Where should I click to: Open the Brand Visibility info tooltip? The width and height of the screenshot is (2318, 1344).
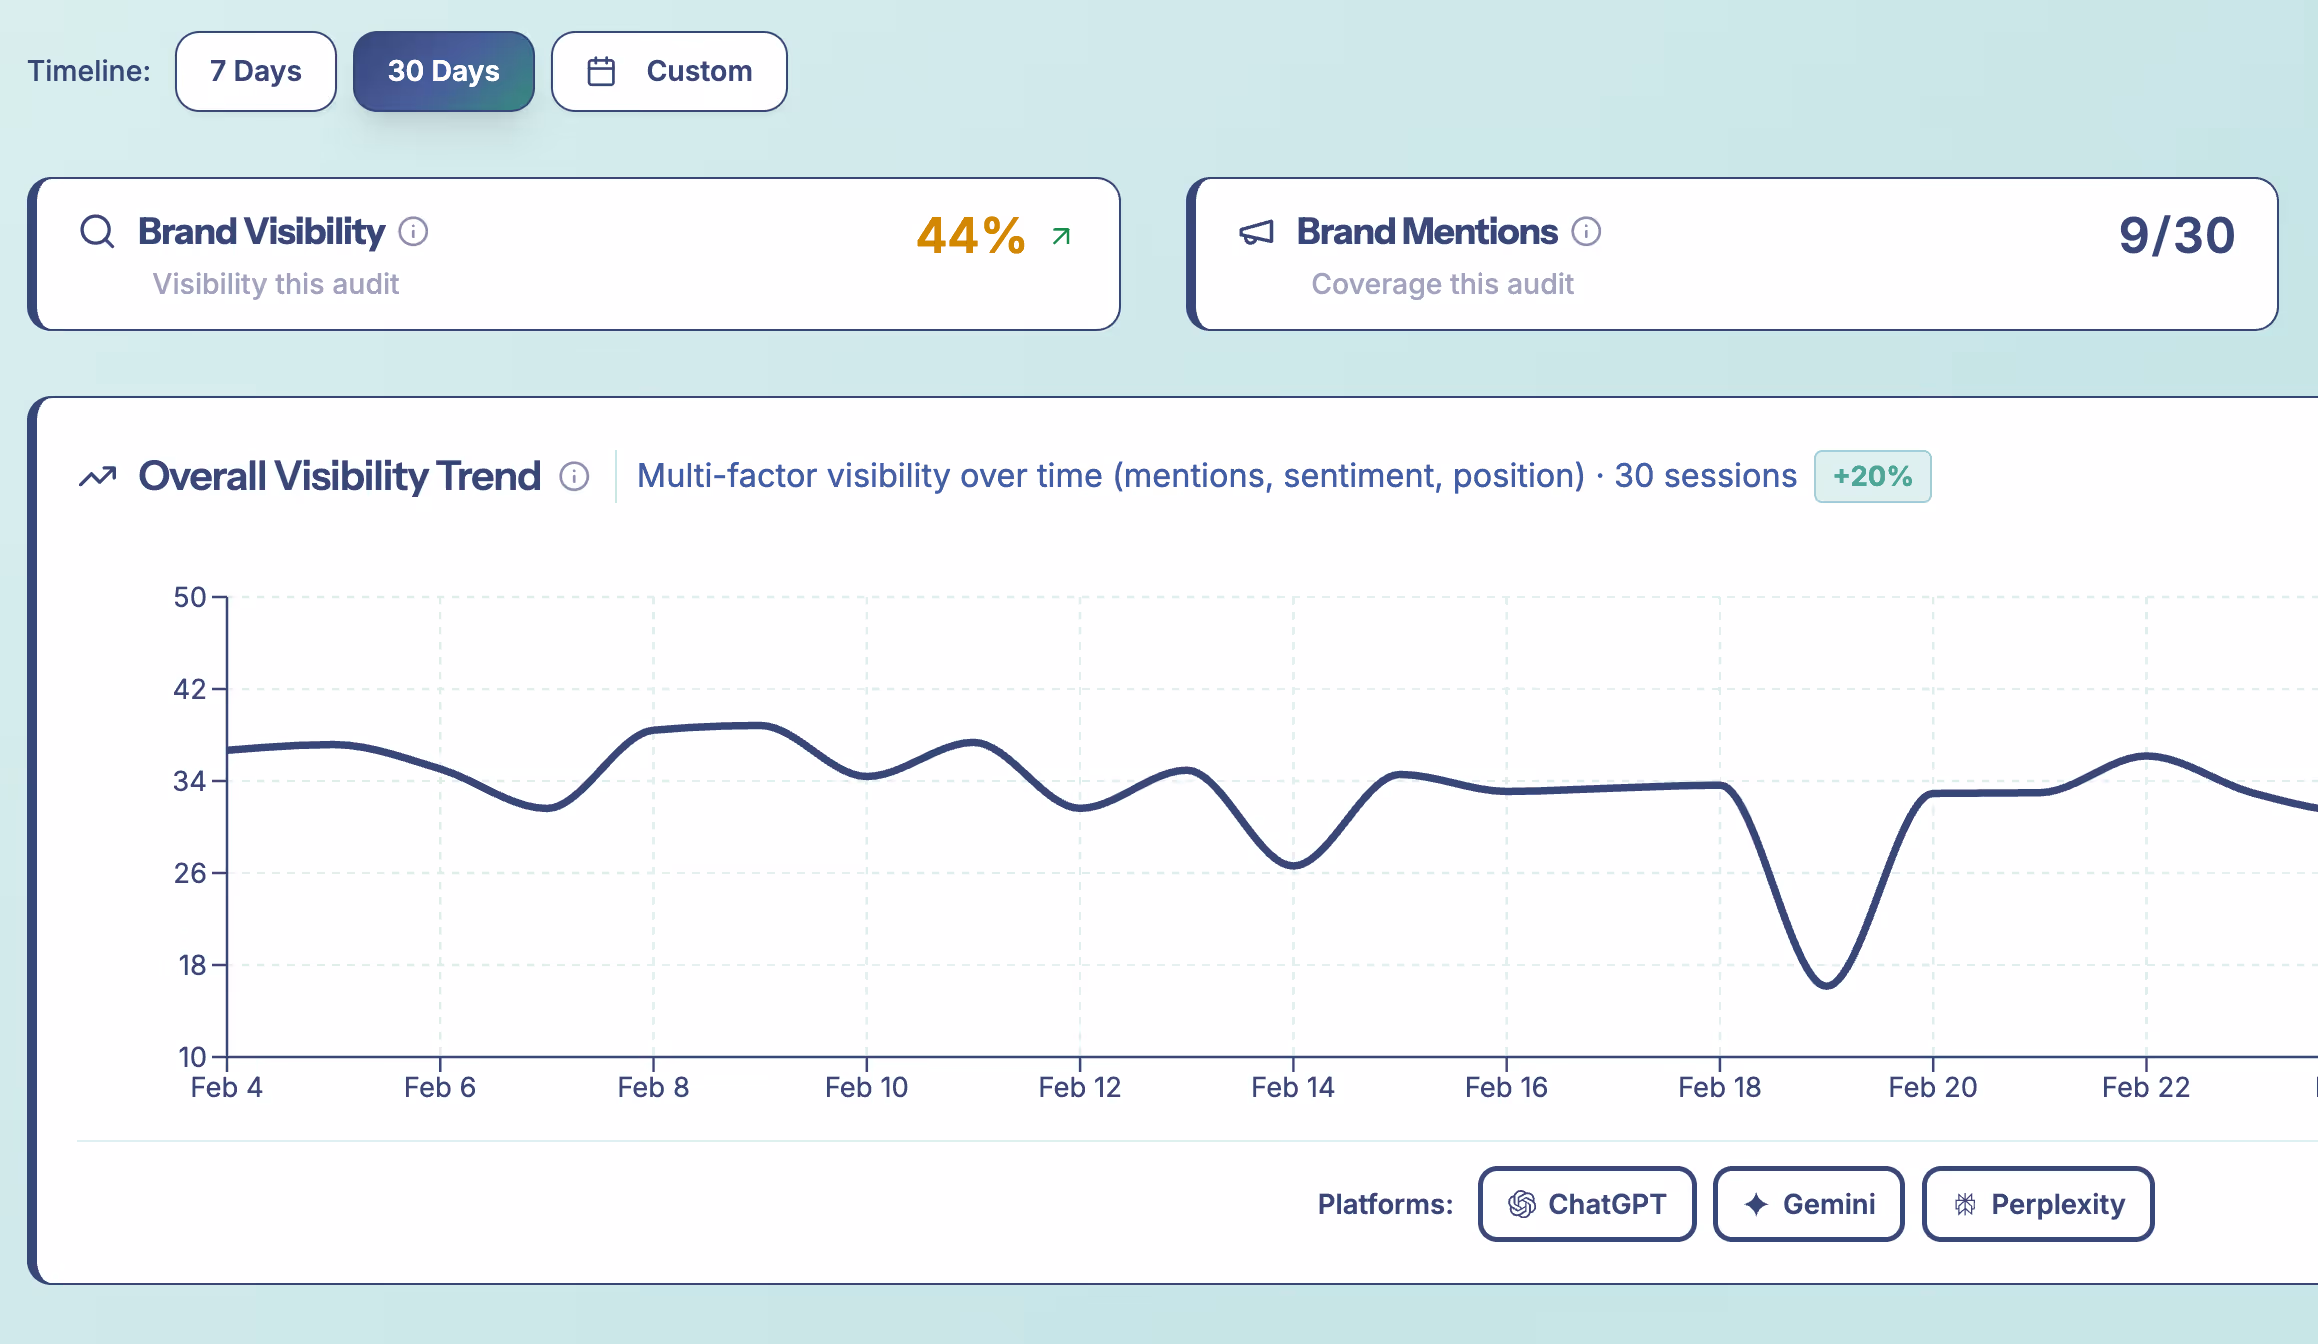click(x=413, y=231)
